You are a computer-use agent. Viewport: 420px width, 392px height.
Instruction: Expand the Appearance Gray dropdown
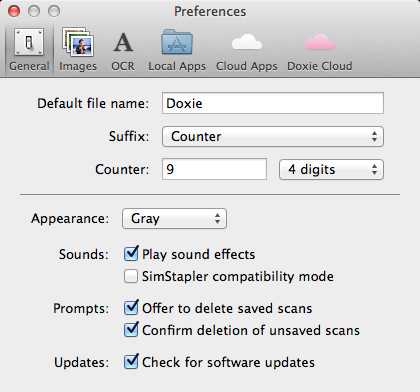point(174,219)
